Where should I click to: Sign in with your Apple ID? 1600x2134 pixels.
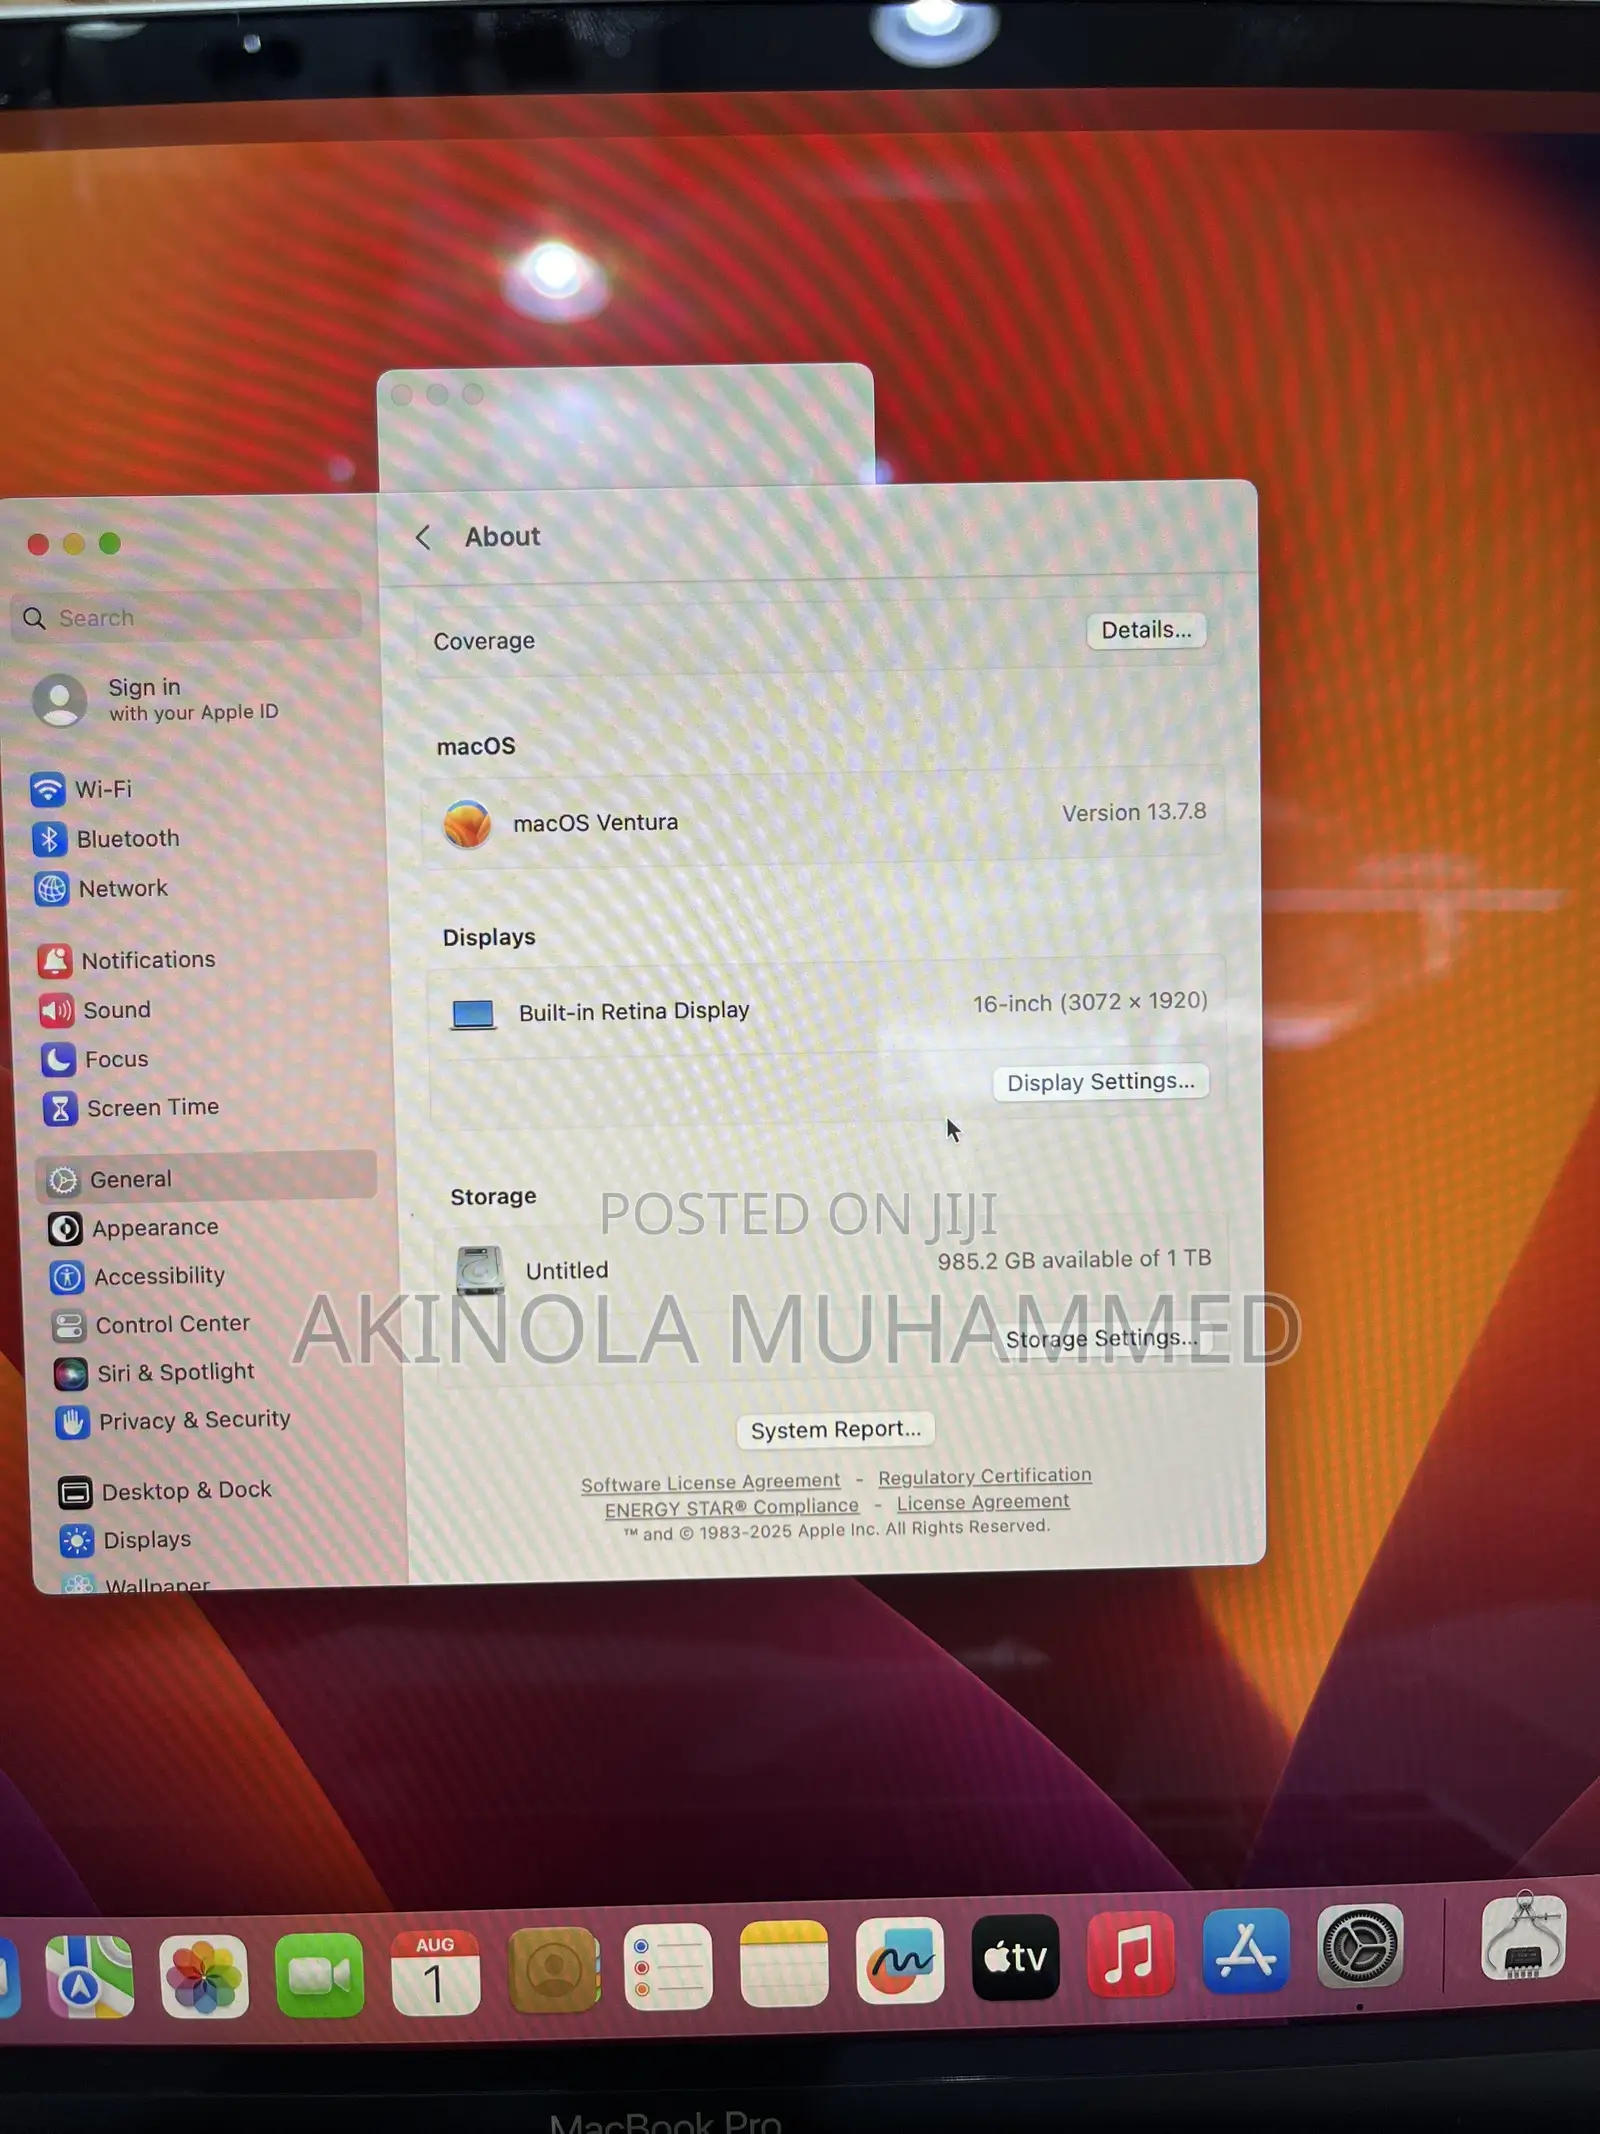pos(156,699)
